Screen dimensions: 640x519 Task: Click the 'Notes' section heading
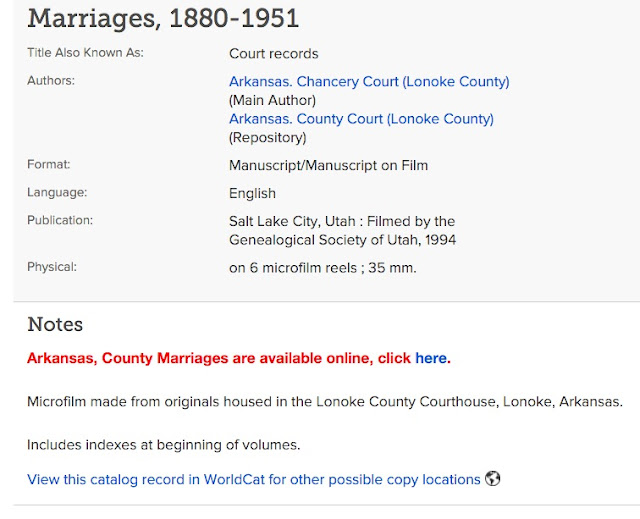click(x=55, y=324)
